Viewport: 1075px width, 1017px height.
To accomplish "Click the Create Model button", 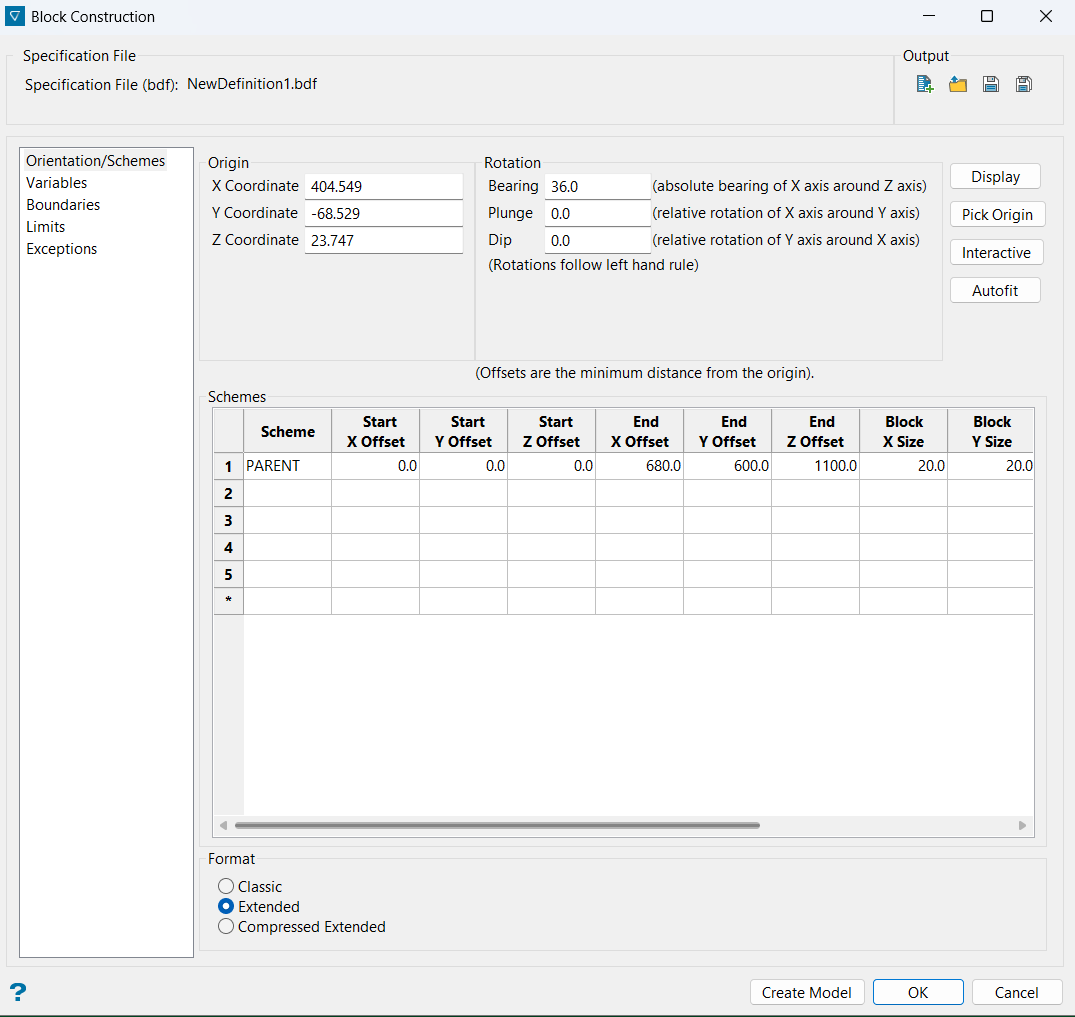I will click(806, 992).
